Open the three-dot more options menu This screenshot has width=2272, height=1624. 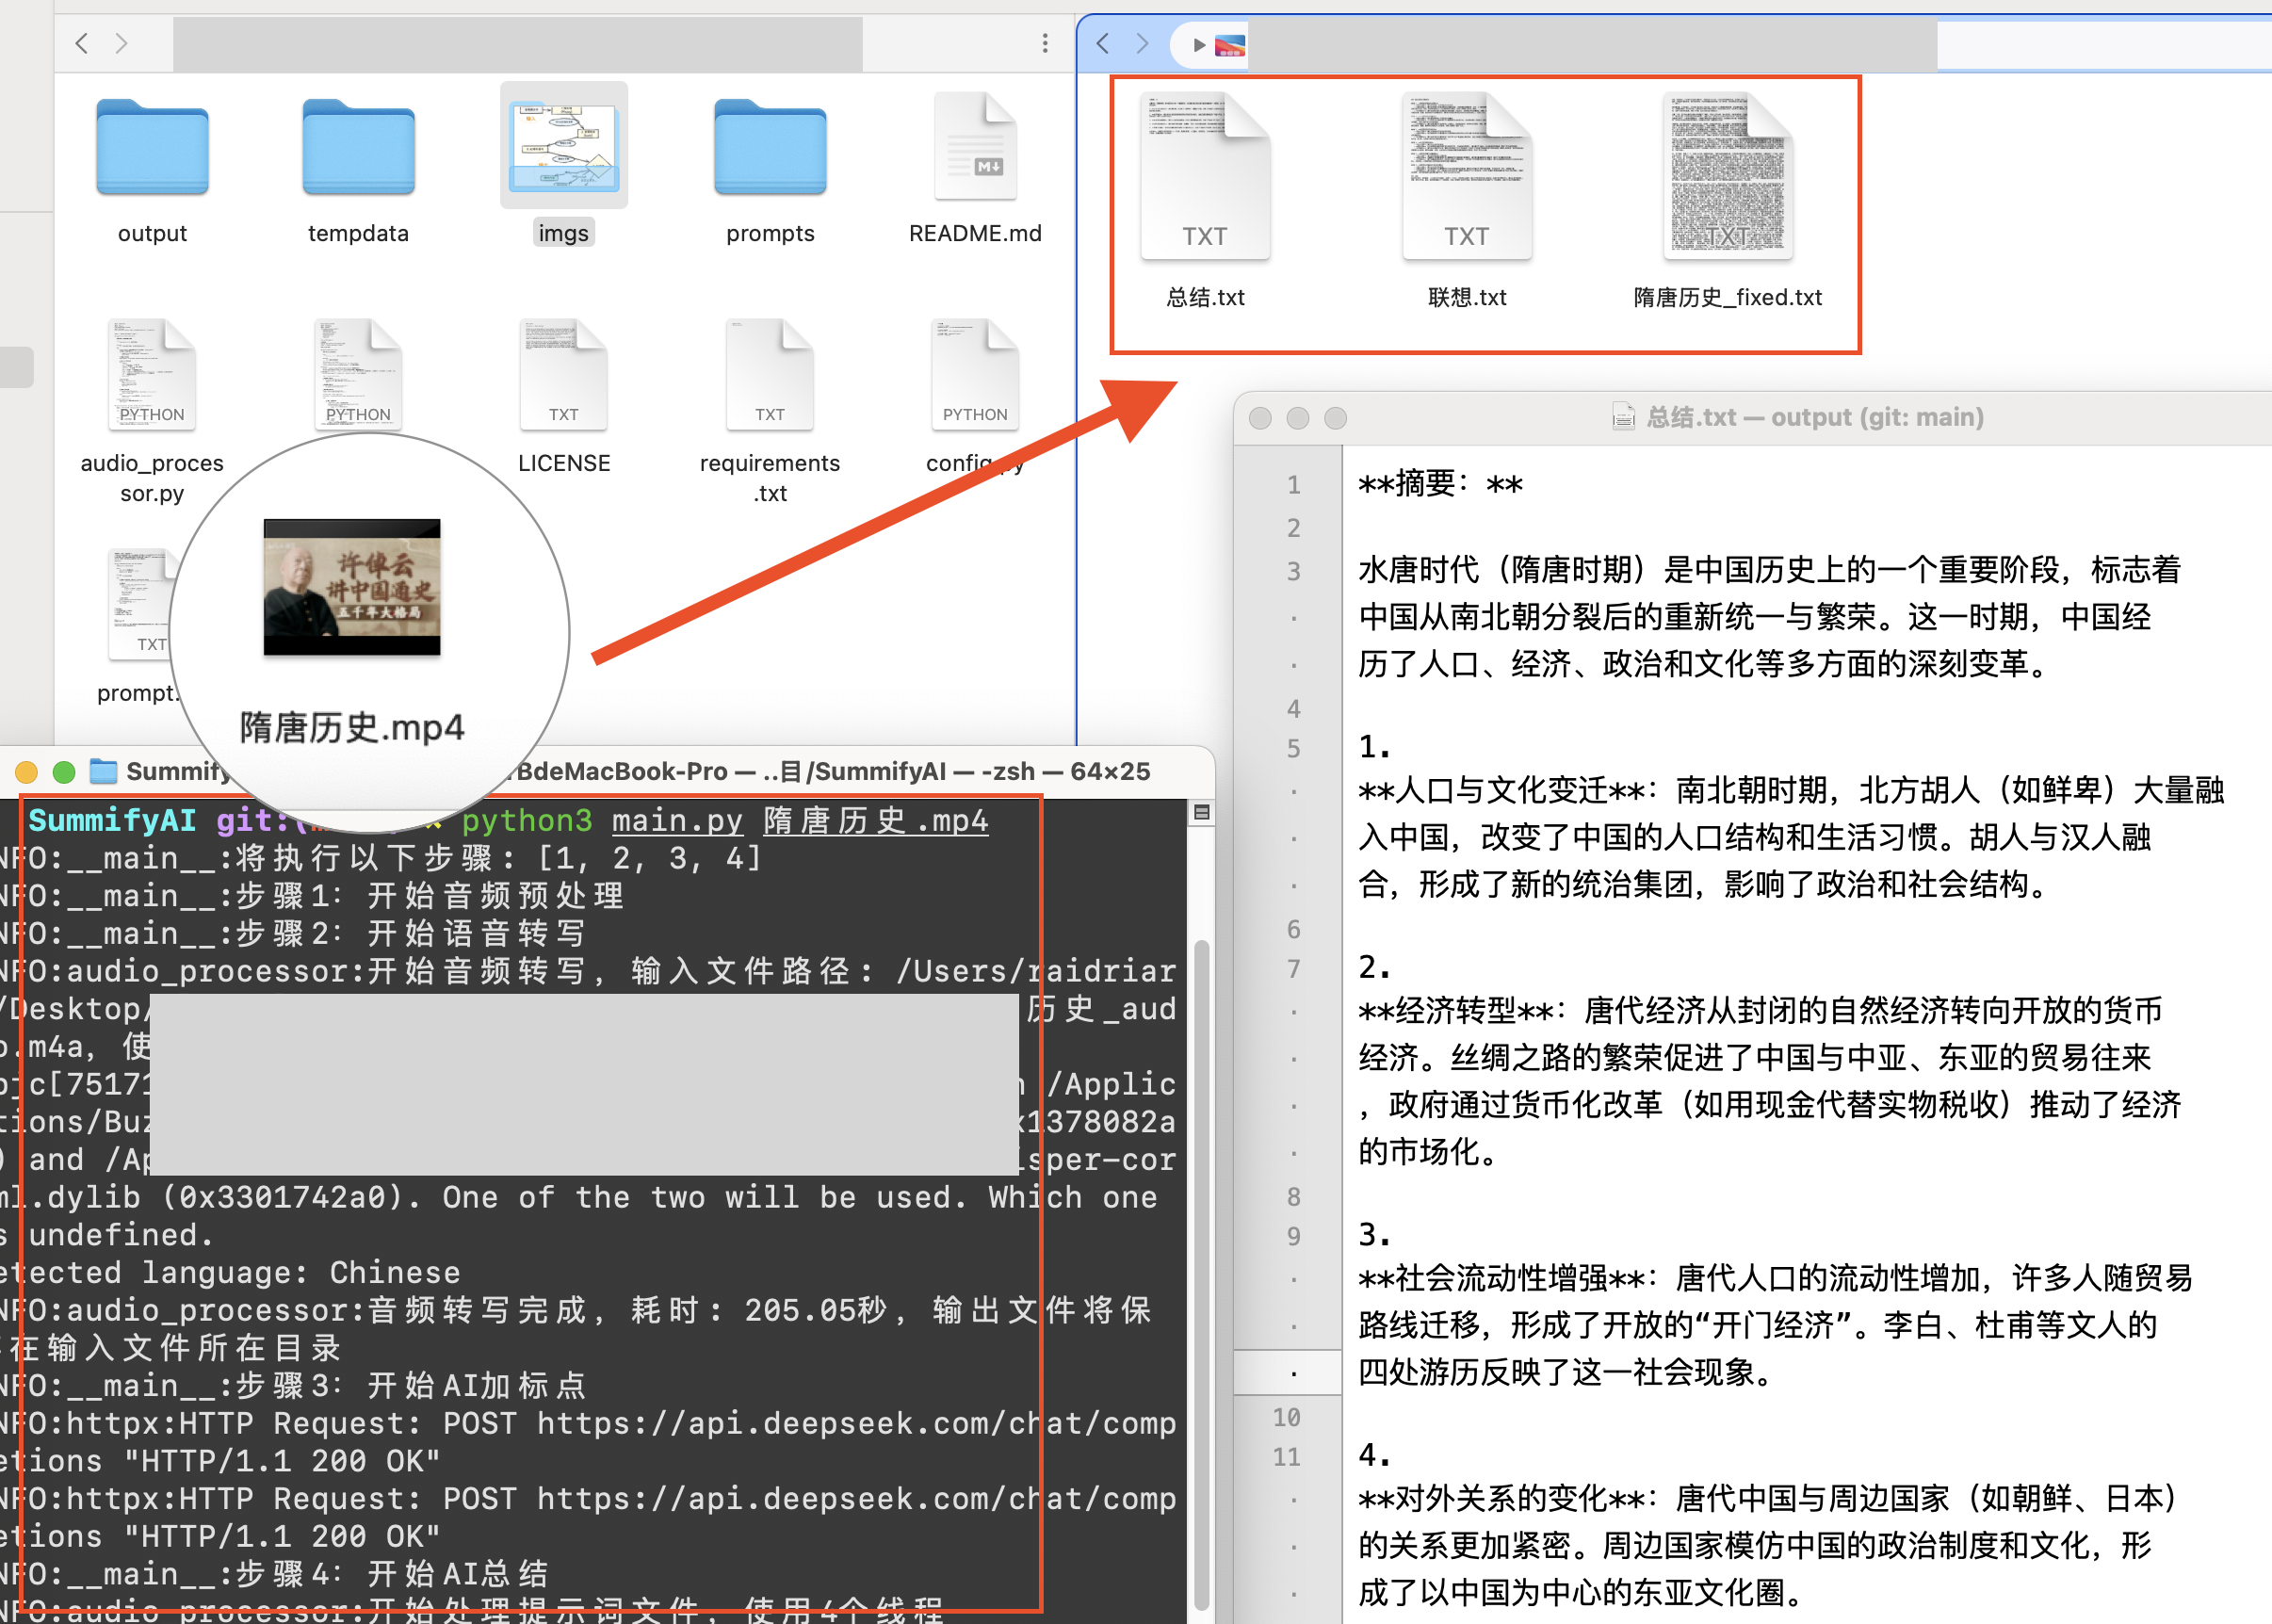click(x=1045, y=43)
